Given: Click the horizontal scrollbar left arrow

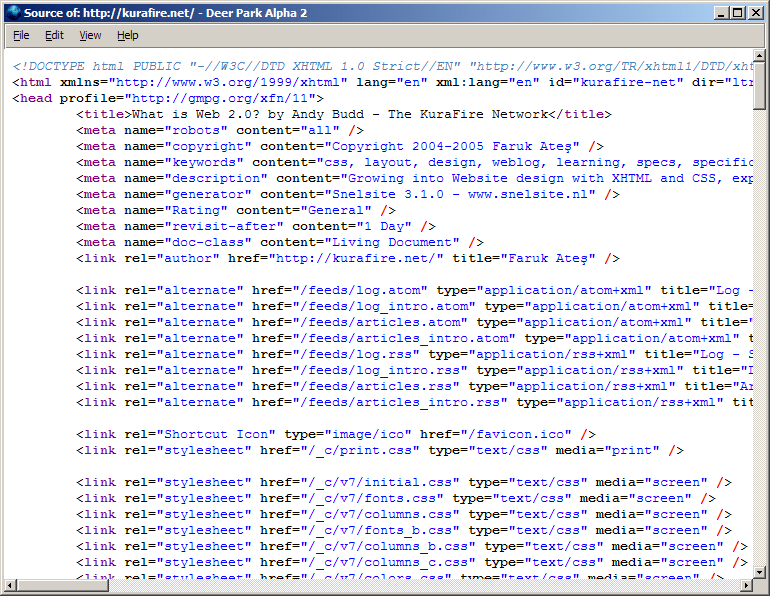Looking at the screenshot, I should coord(12,585).
